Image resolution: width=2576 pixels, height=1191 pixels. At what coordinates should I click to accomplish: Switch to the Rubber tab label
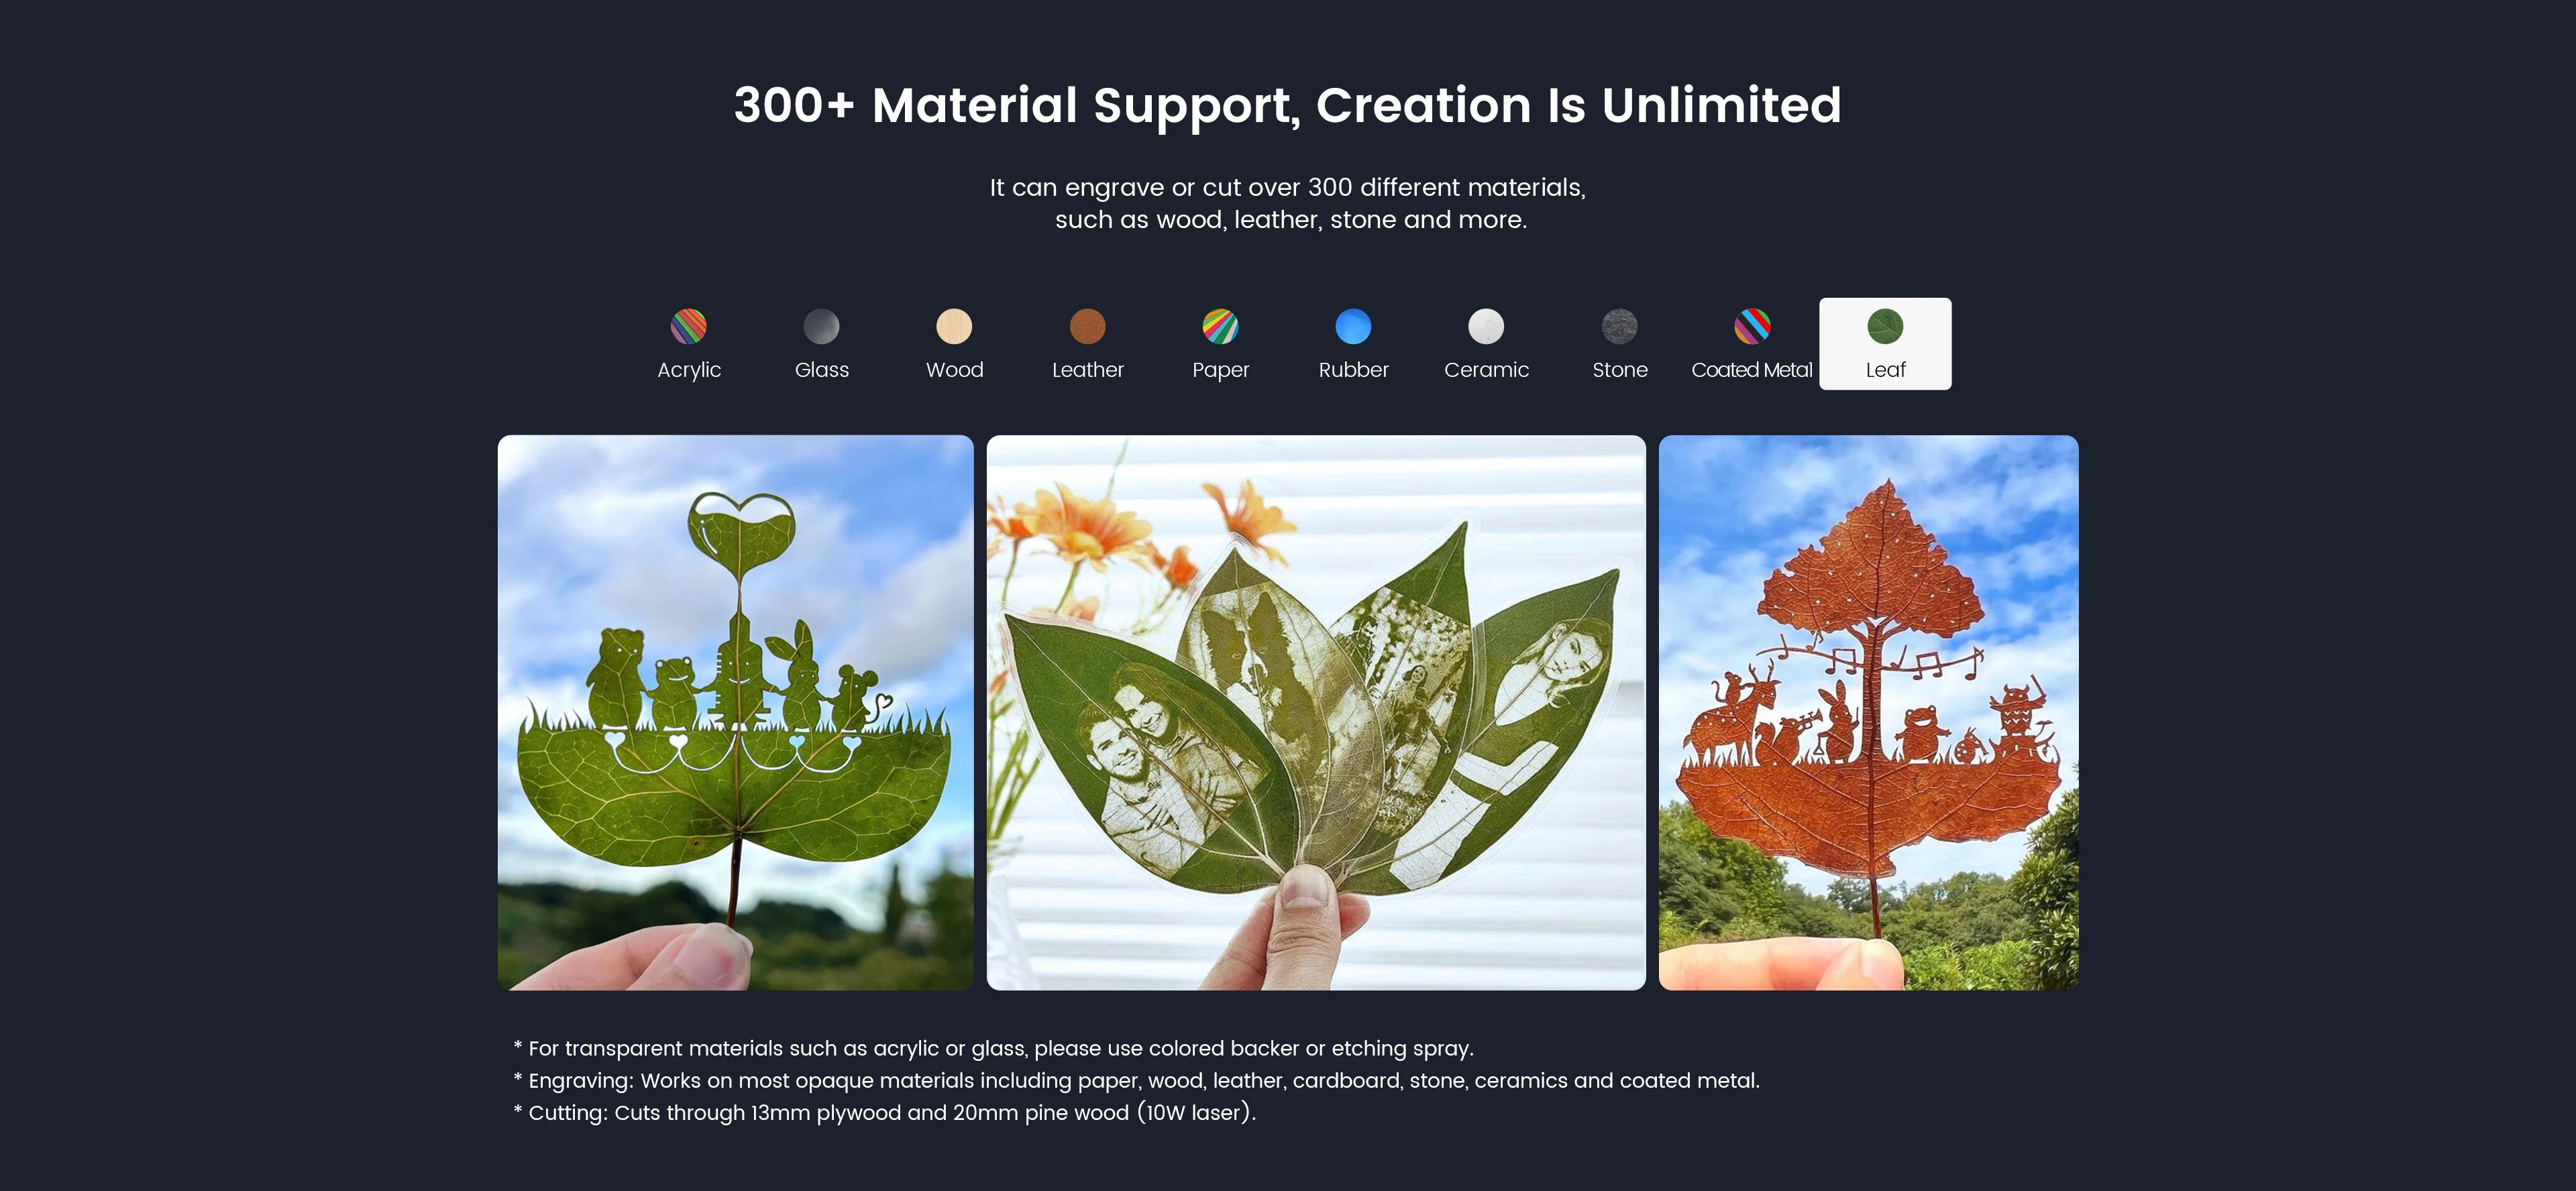(x=1353, y=370)
